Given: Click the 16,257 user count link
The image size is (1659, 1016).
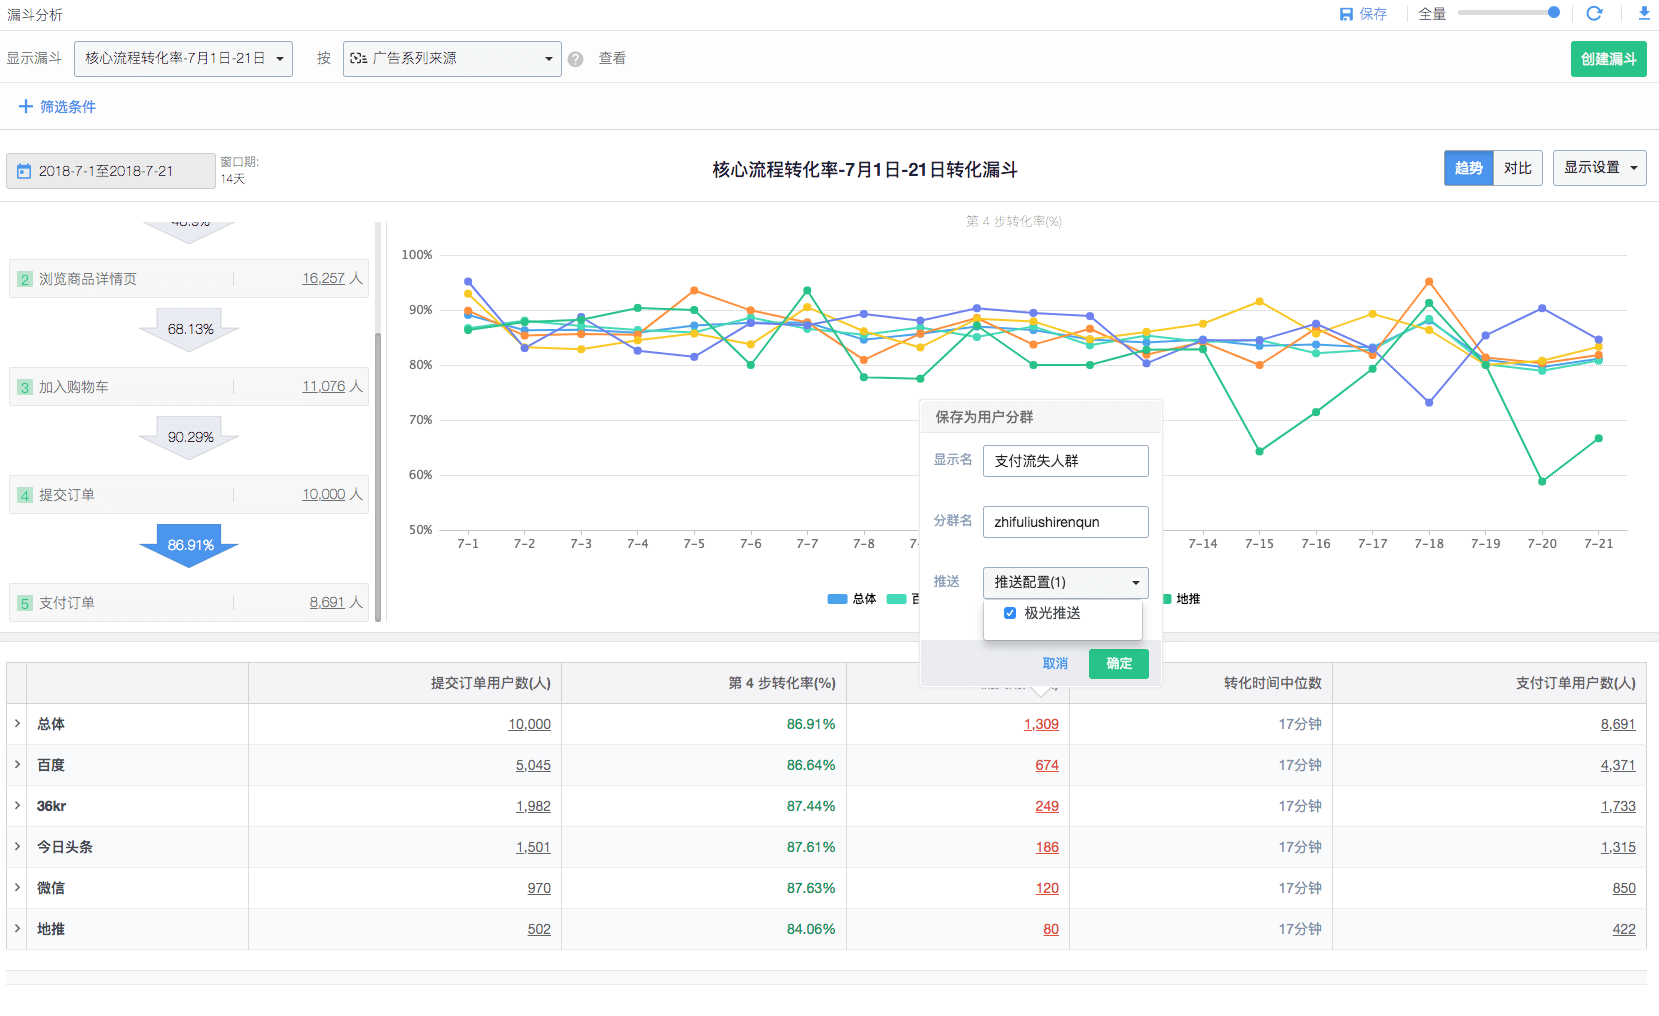Looking at the screenshot, I should point(324,278).
